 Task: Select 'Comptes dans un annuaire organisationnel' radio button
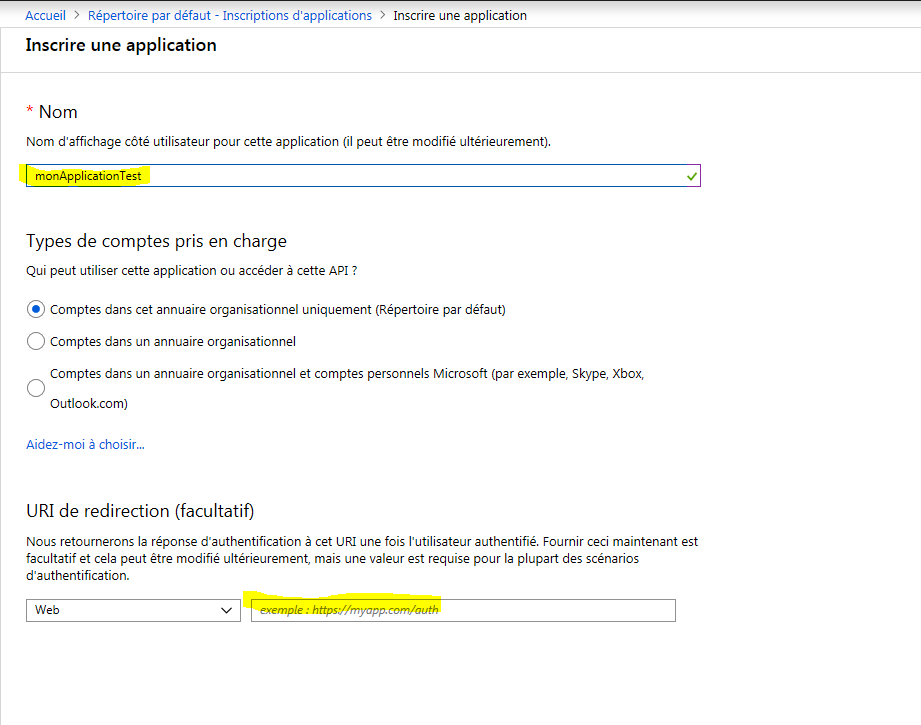pyautogui.click(x=36, y=341)
